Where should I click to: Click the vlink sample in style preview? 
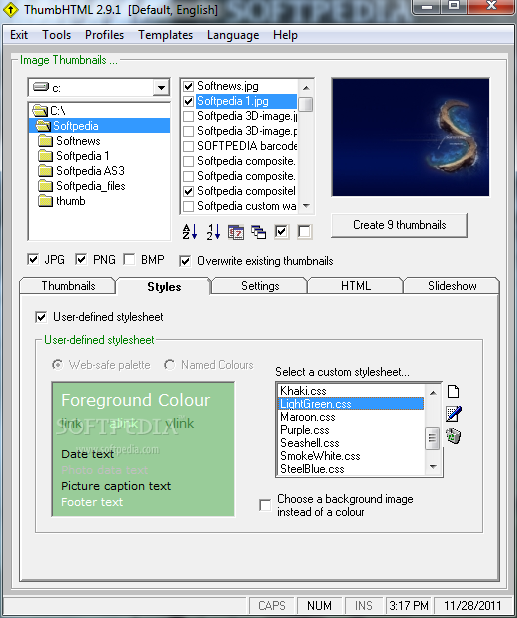179,423
